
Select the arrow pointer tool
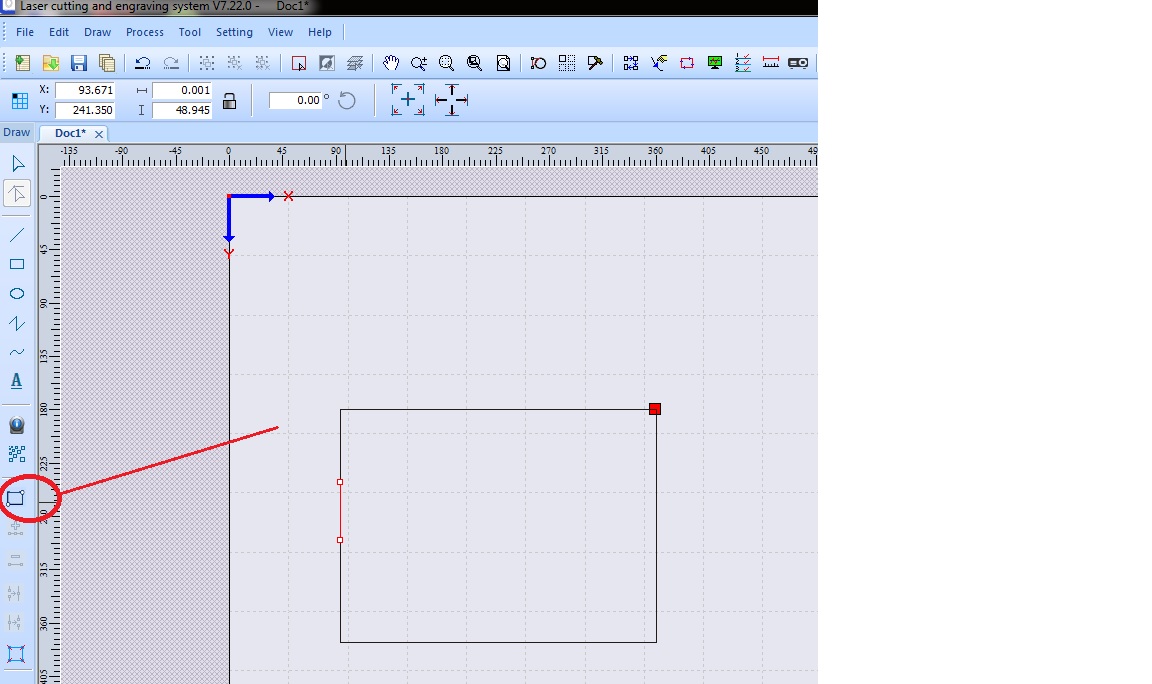pyautogui.click(x=17, y=163)
